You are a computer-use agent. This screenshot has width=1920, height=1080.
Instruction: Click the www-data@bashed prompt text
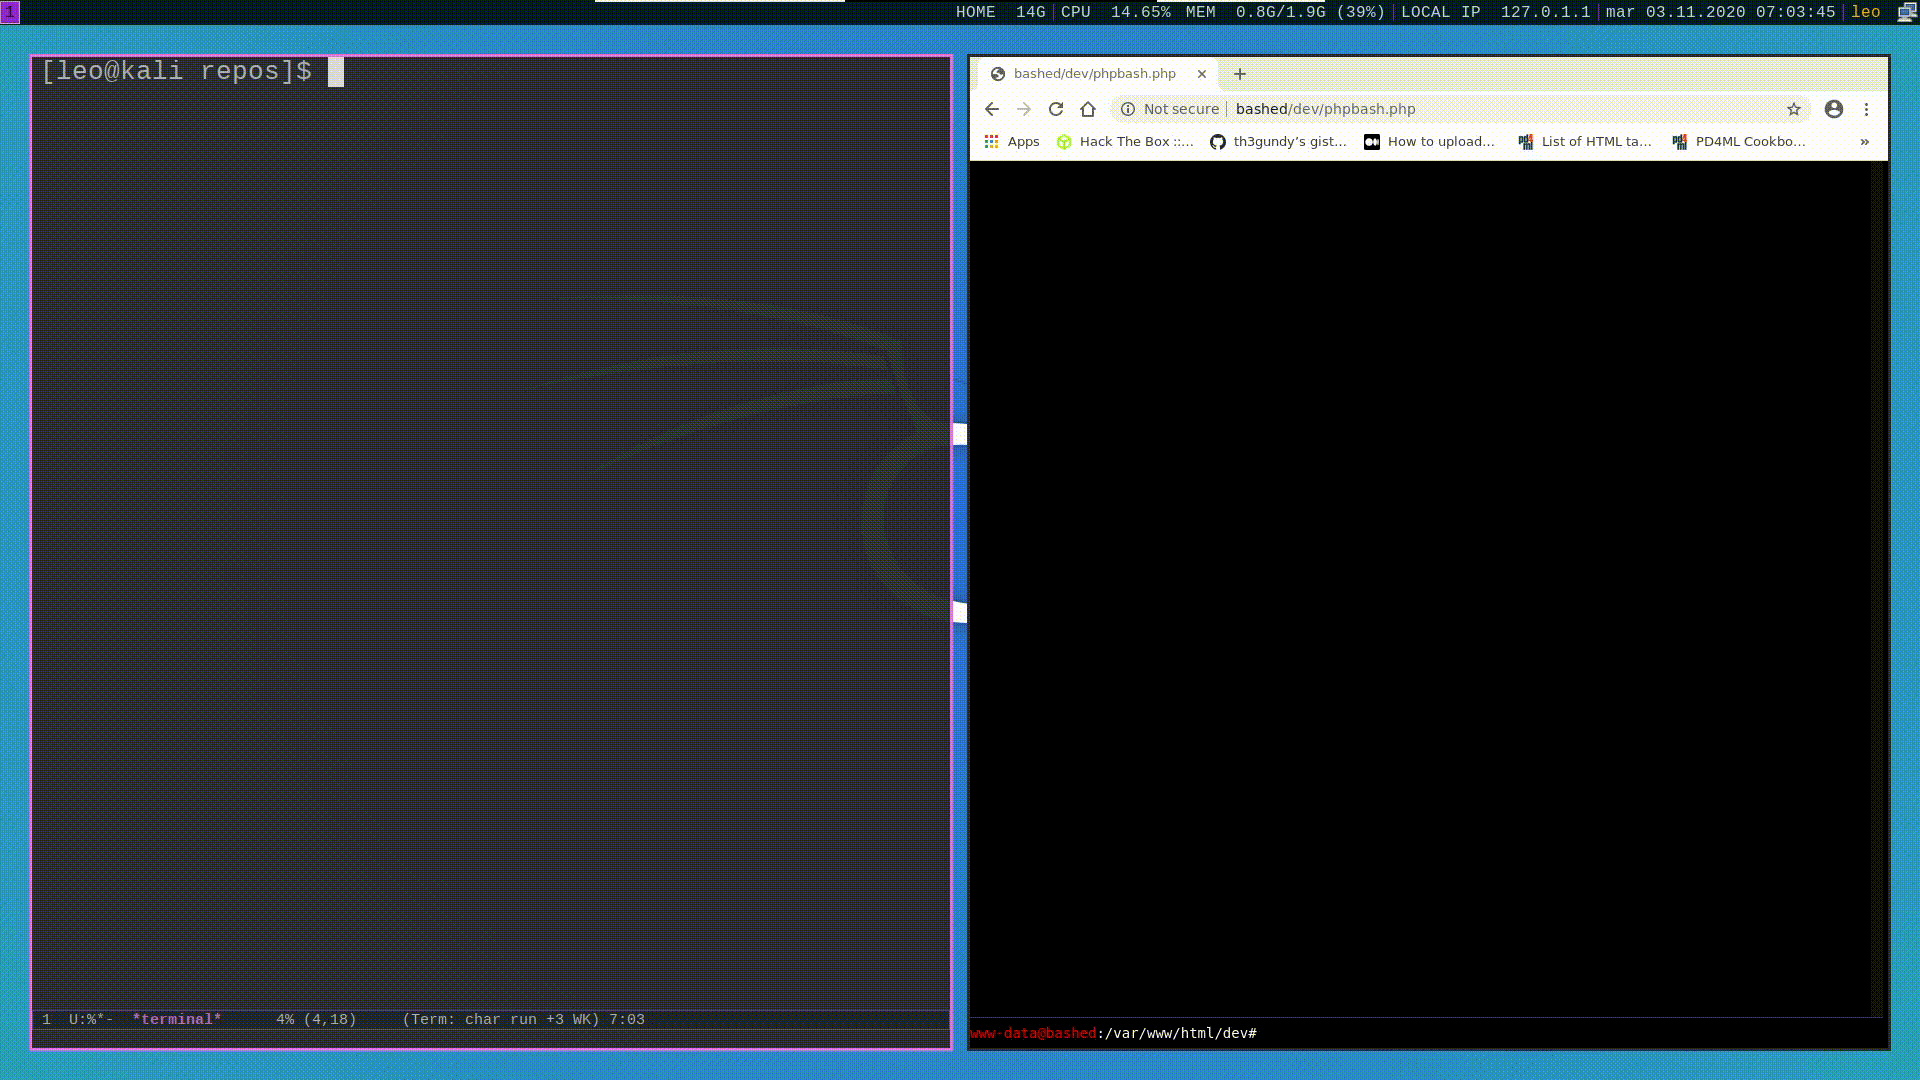click(x=1033, y=1033)
